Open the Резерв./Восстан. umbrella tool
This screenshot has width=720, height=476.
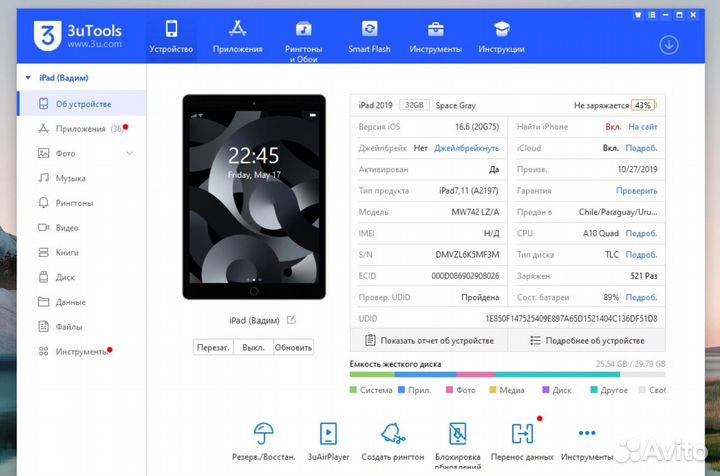pos(264,441)
